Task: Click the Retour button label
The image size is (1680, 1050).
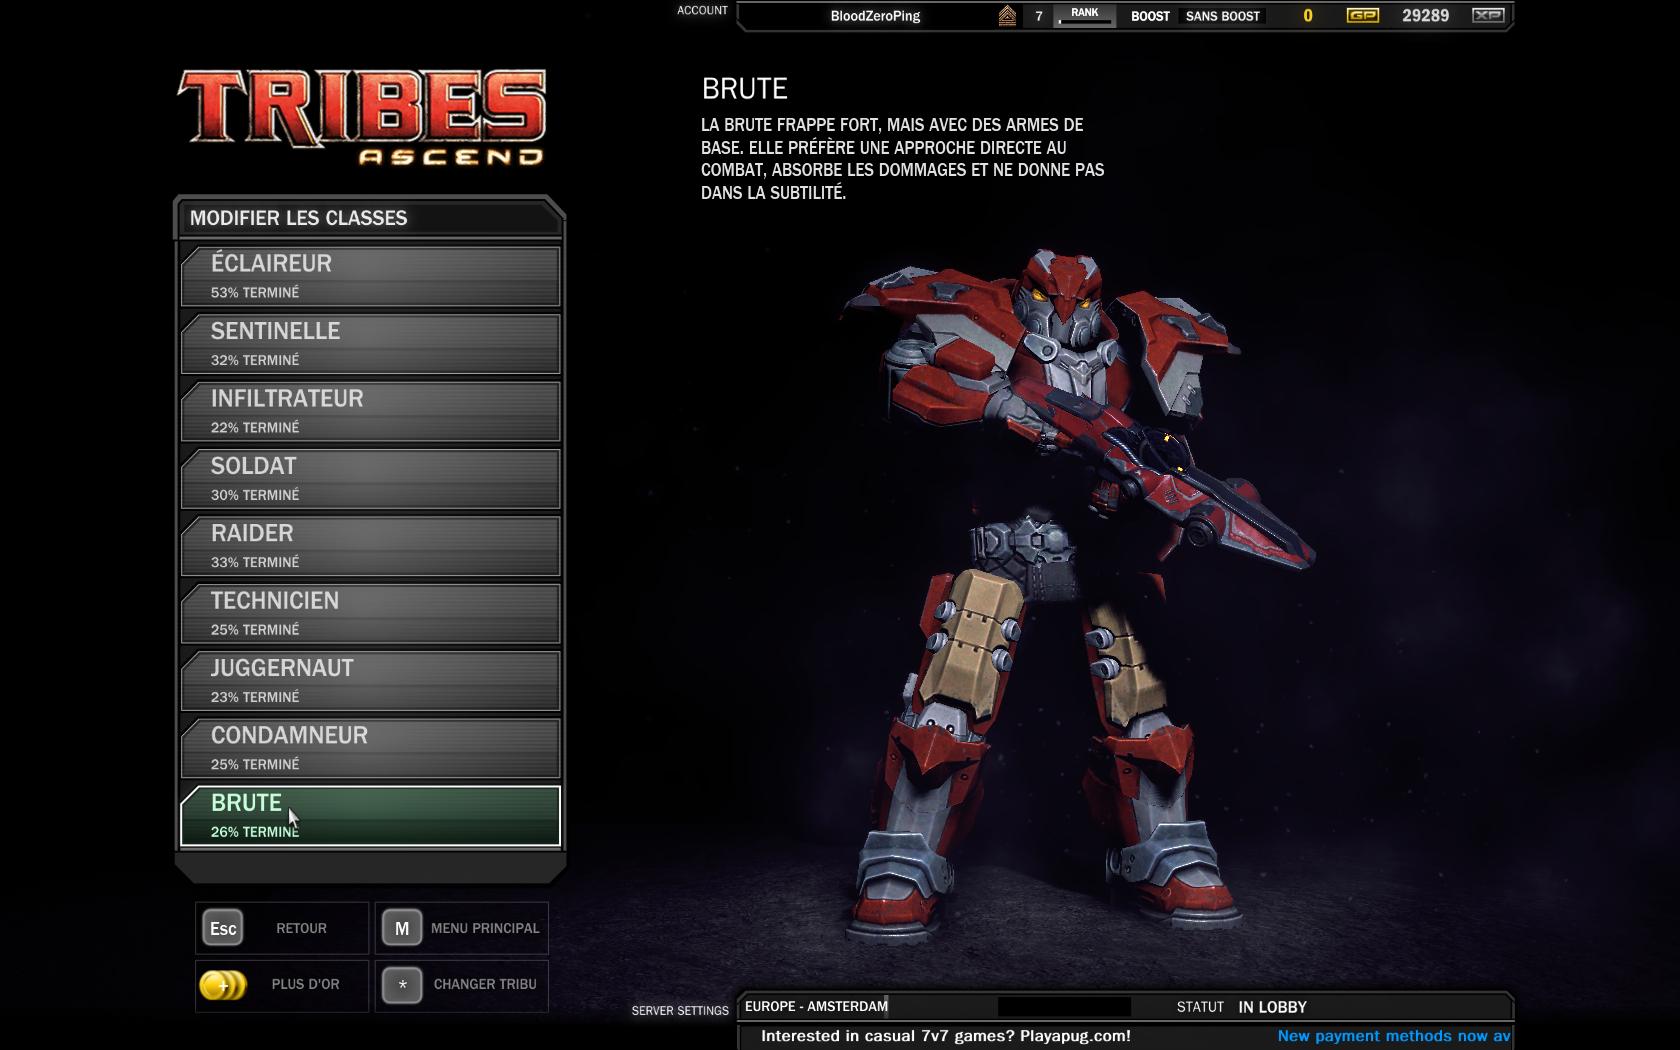Action: [x=301, y=928]
